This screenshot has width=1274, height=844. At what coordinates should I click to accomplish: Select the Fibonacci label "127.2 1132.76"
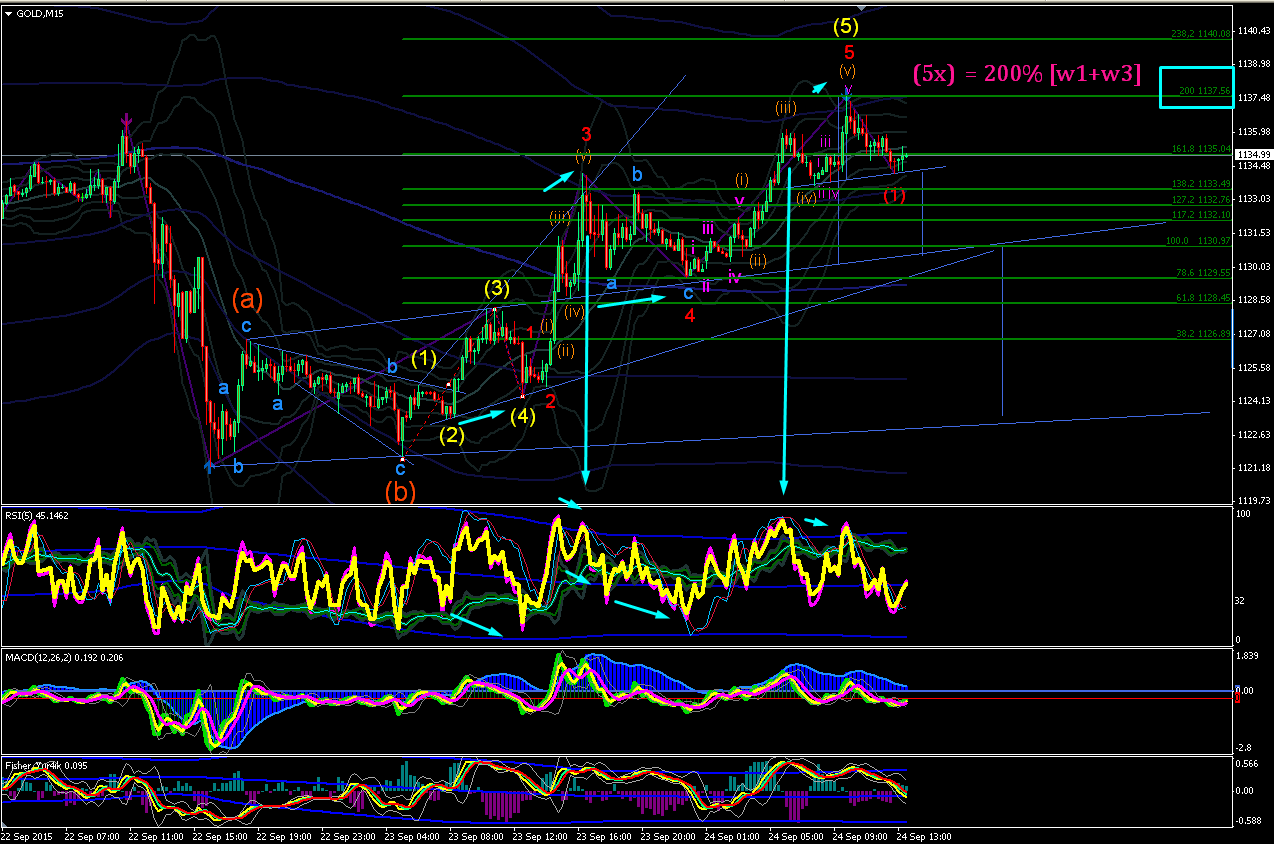[x=1200, y=199]
